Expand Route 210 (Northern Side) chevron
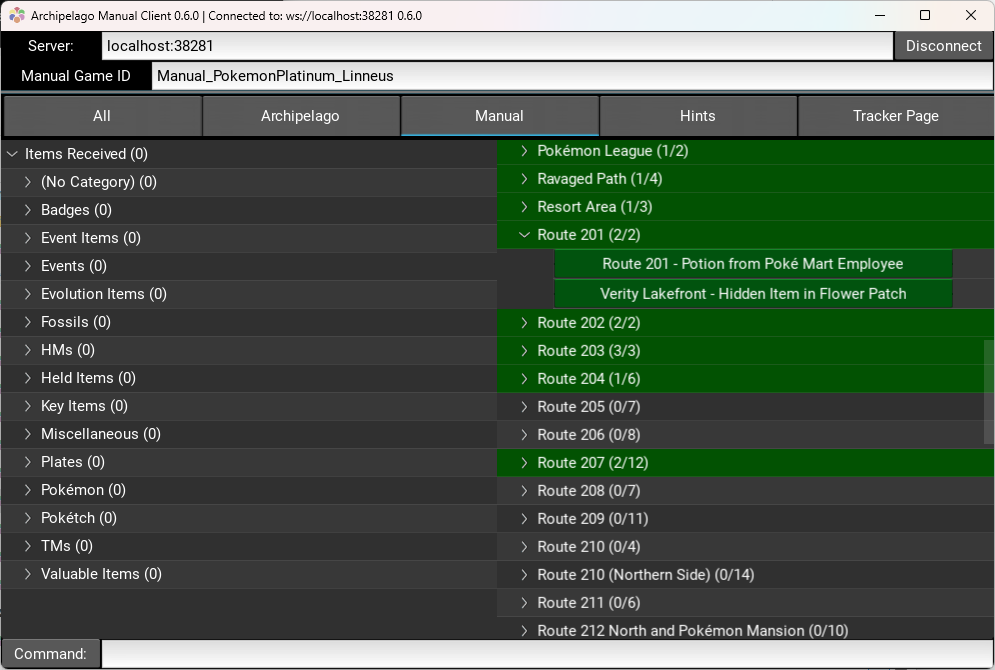Viewport: 995px width, 670px height. (524, 575)
